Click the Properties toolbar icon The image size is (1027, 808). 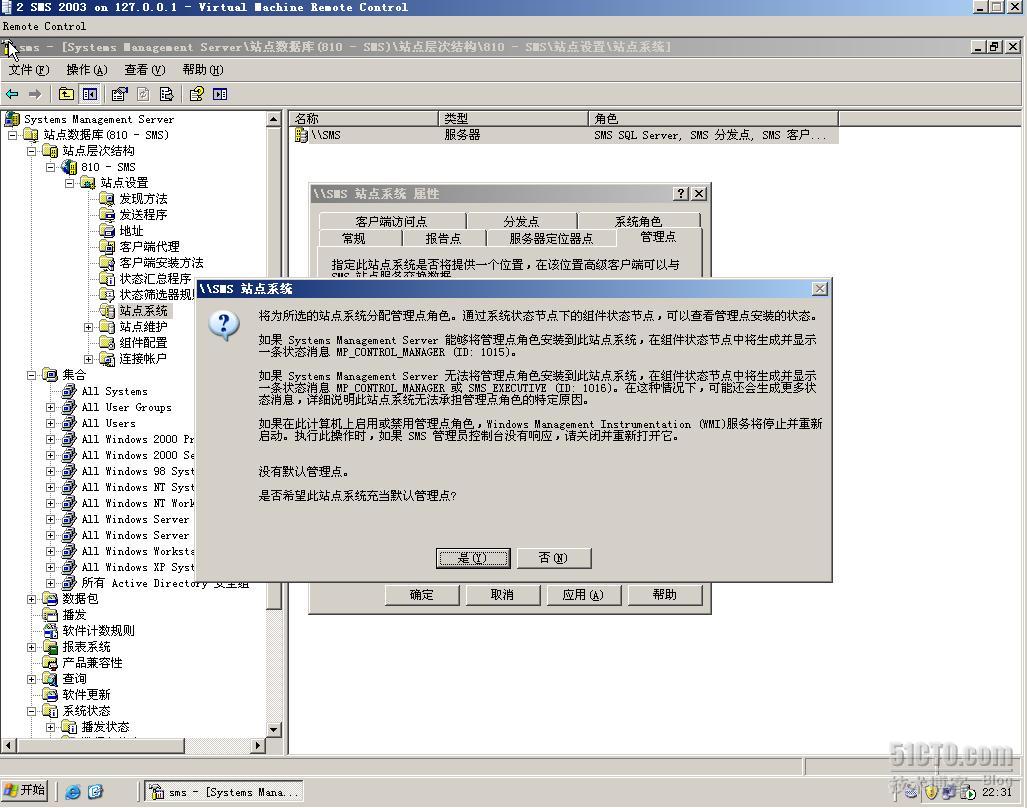(x=119, y=94)
